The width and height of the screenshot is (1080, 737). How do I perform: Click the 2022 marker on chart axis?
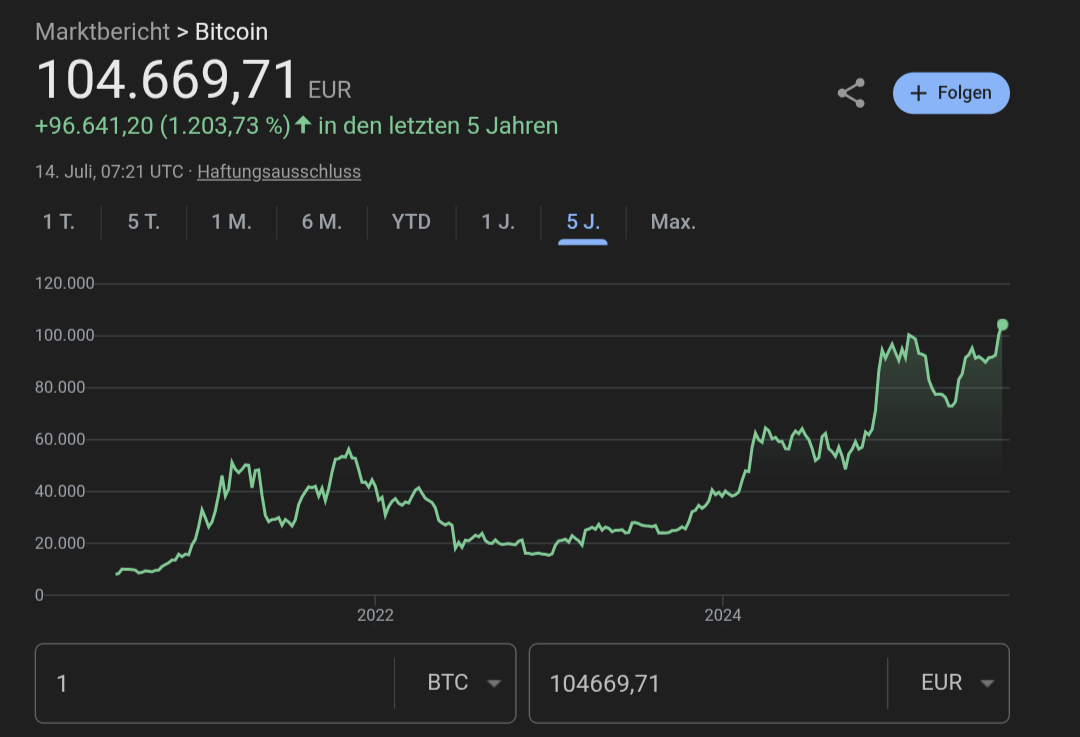375,615
